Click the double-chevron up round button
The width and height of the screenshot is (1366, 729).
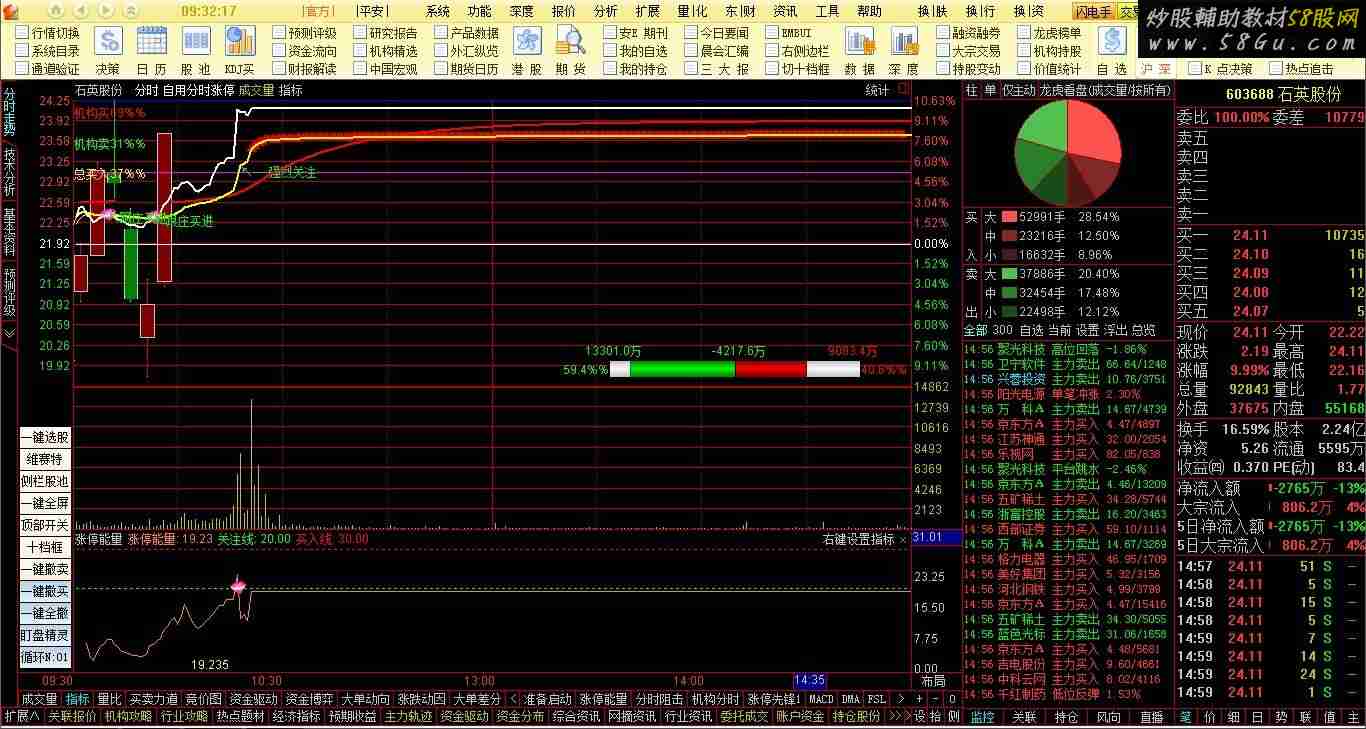(x=131, y=11)
